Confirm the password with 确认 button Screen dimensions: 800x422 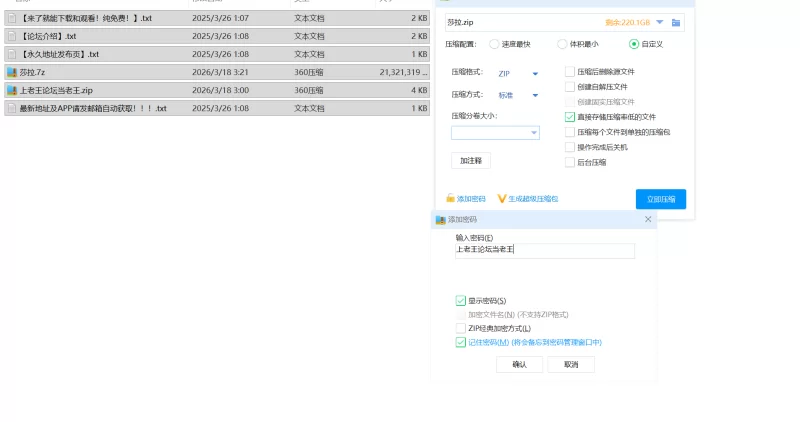[519, 365]
